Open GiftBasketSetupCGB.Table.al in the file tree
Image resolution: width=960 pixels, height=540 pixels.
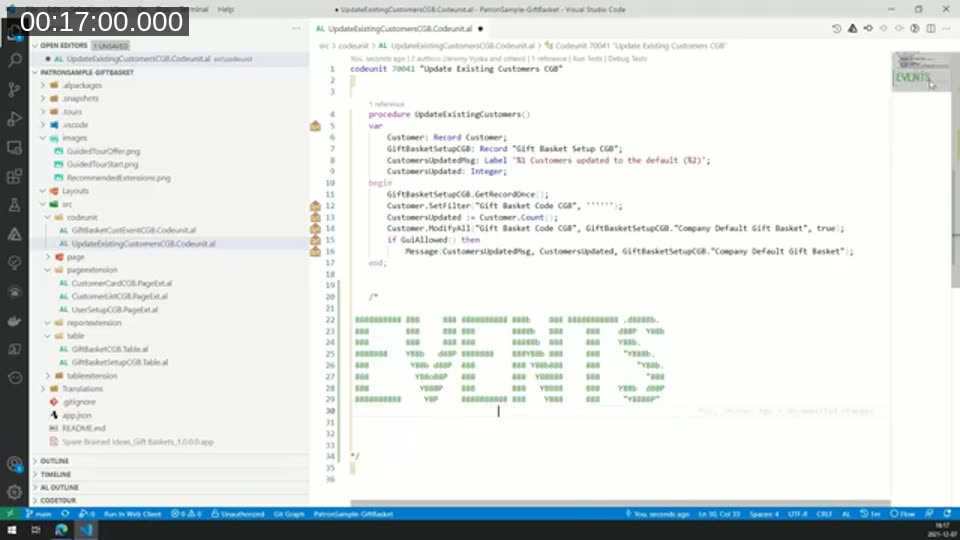click(119, 362)
